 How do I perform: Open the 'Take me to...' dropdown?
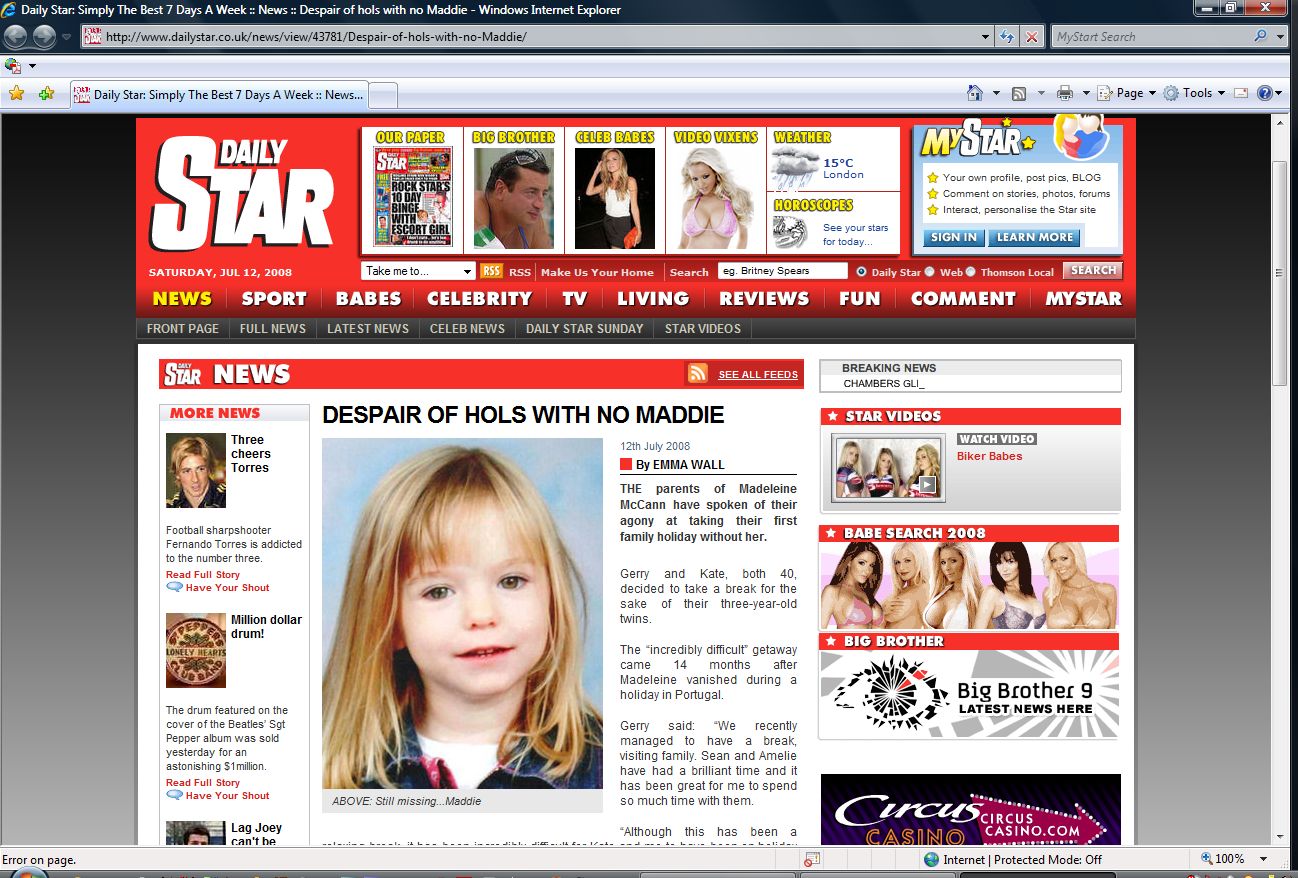pyautogui.click(x=418, y=271)
